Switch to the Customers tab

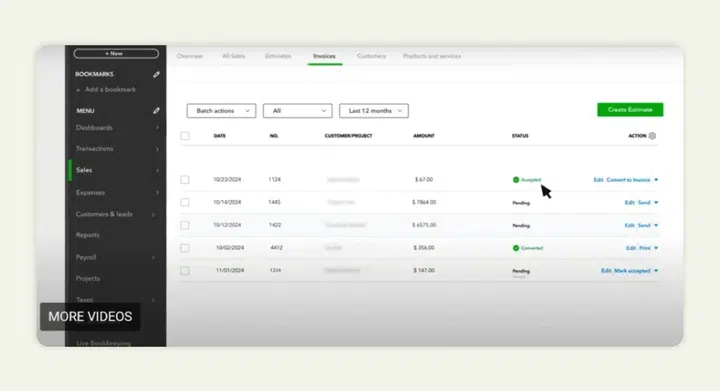pyautogui.click(x=371, y=56)
